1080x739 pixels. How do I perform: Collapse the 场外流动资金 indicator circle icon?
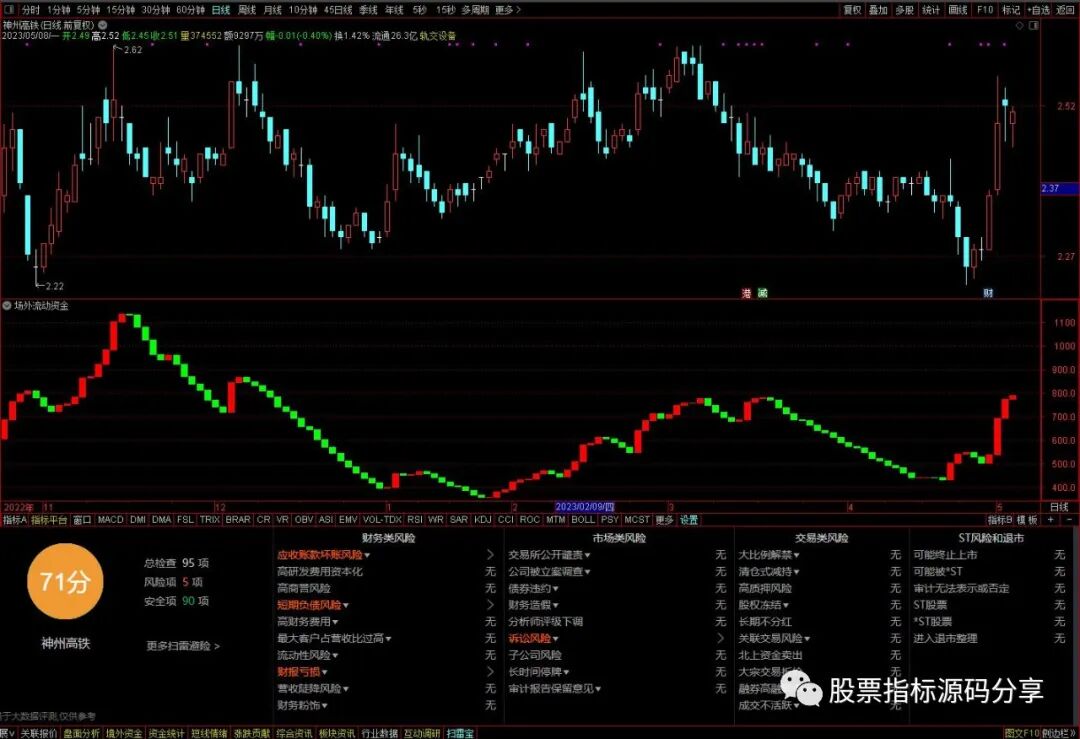pyautogui.click(x=7, y=305)
